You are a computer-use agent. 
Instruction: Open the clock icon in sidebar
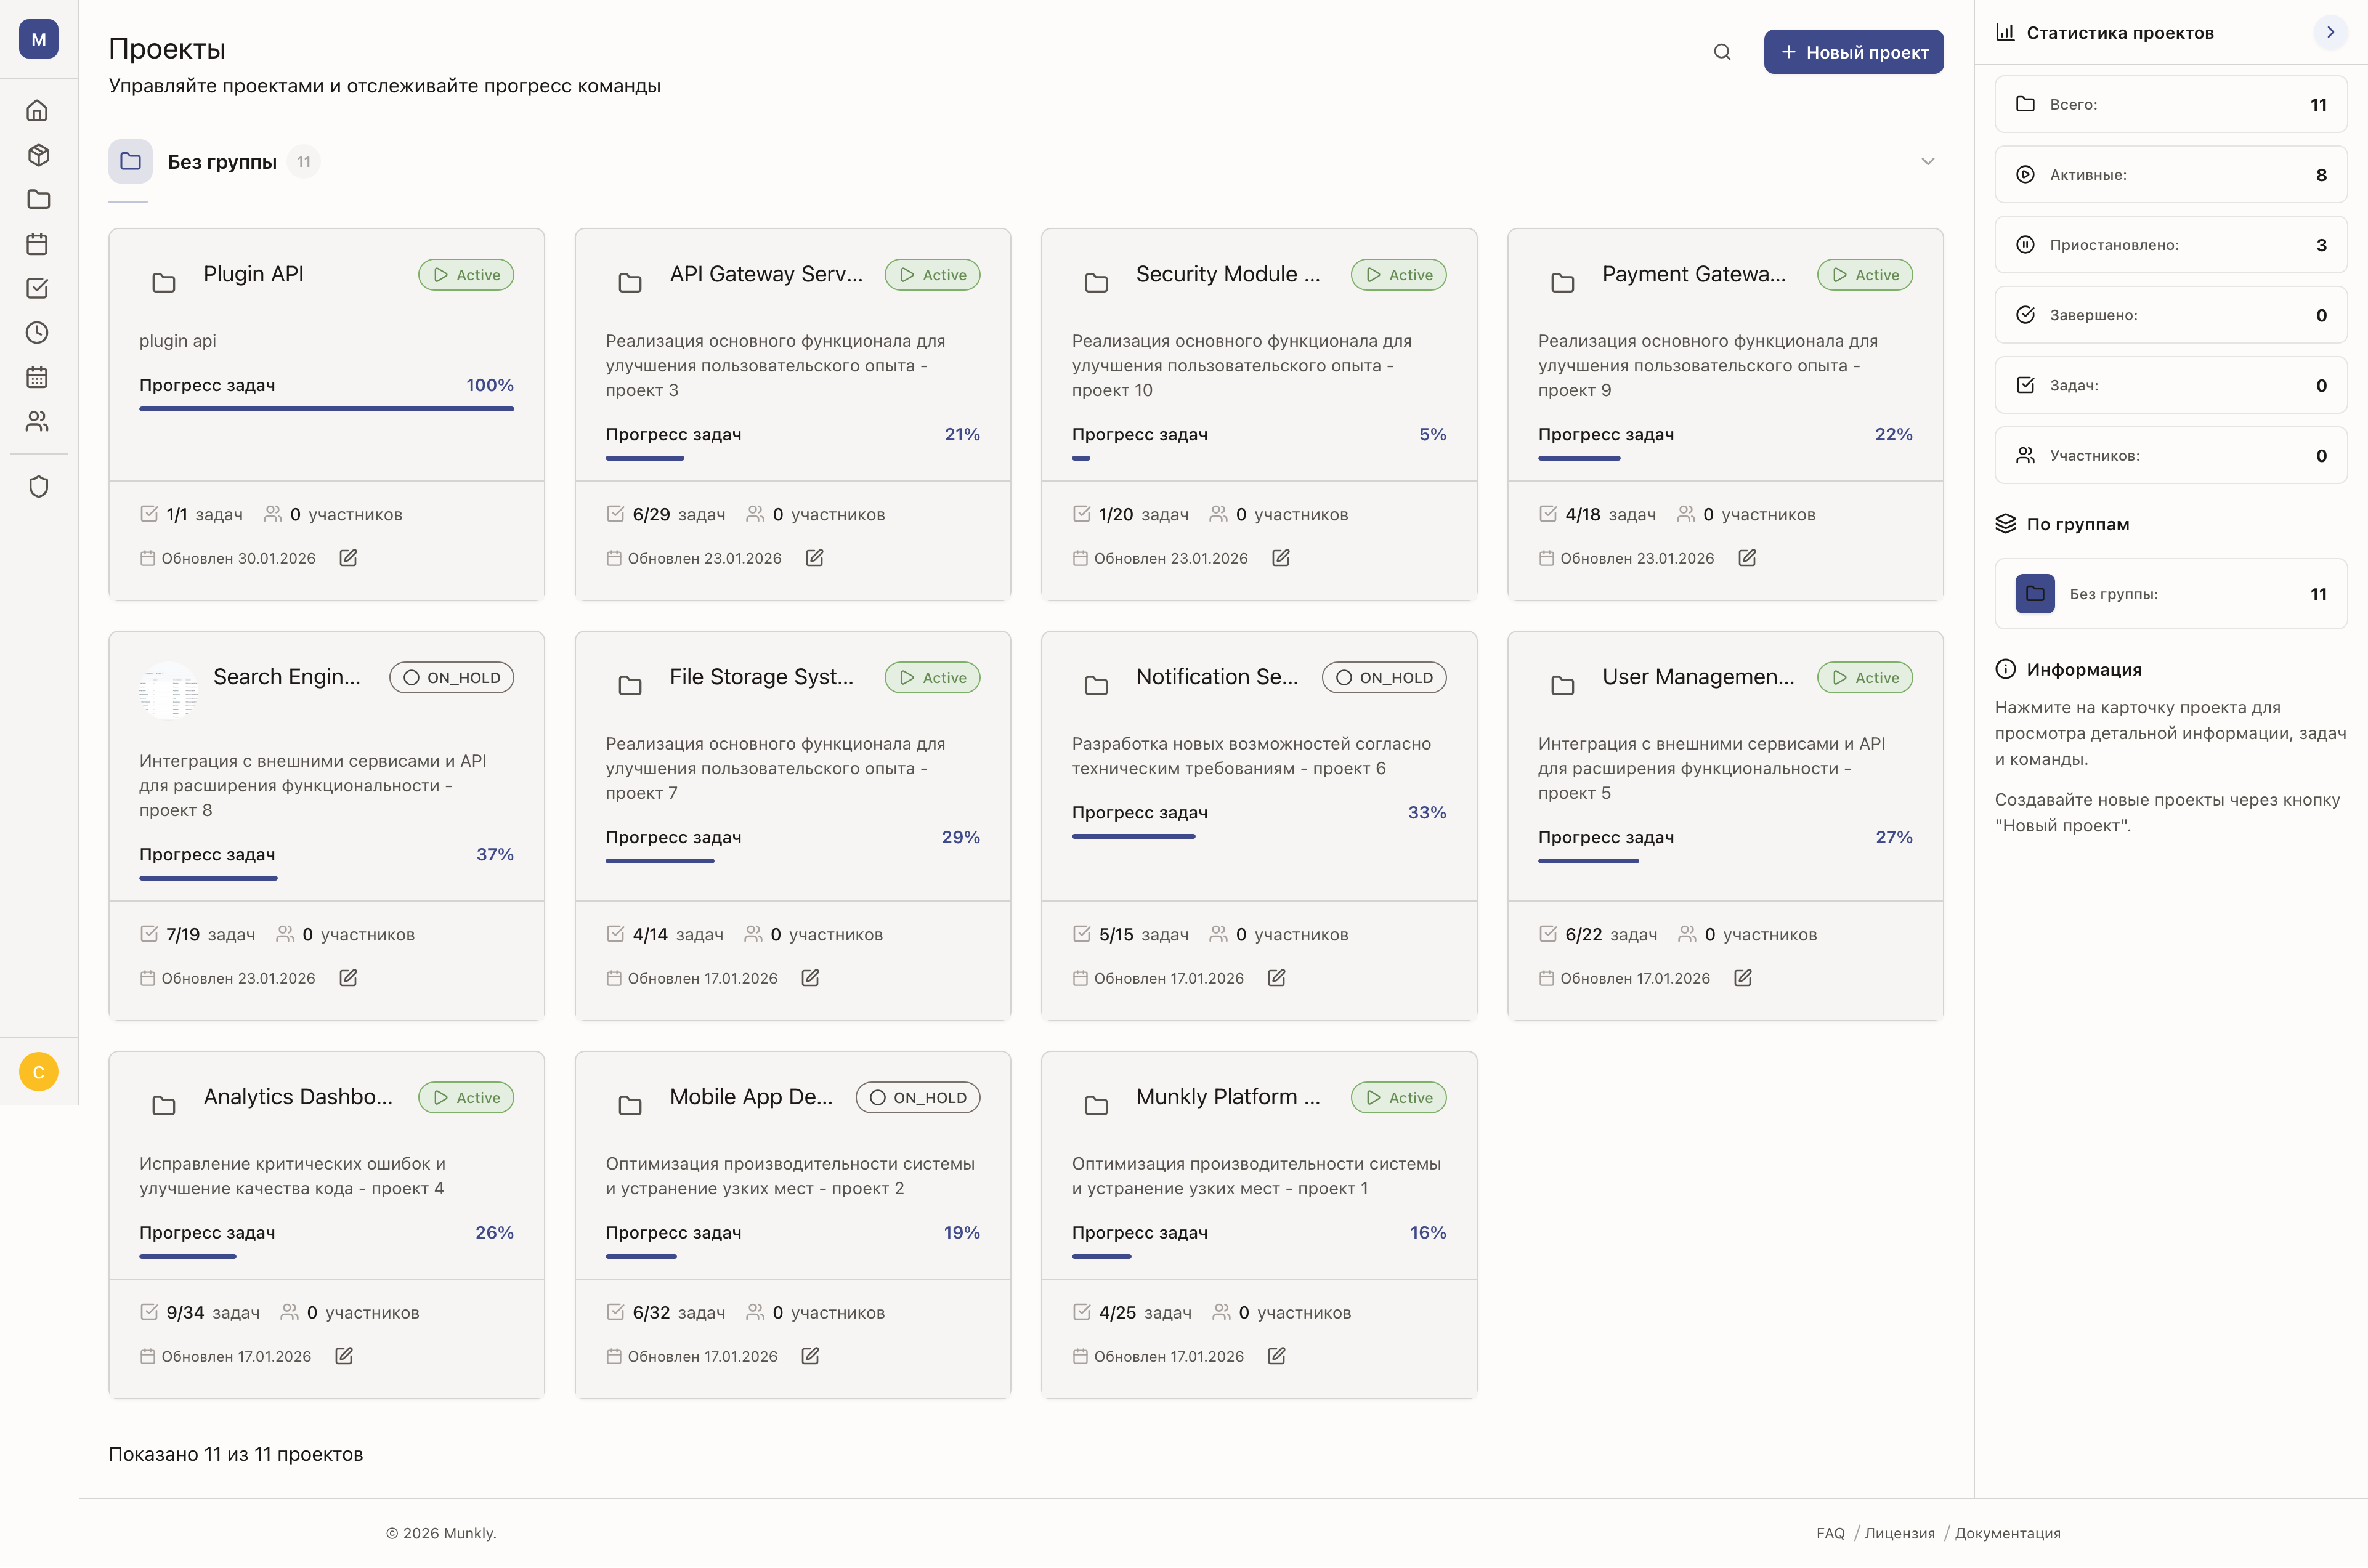click(x=38, y=332)
